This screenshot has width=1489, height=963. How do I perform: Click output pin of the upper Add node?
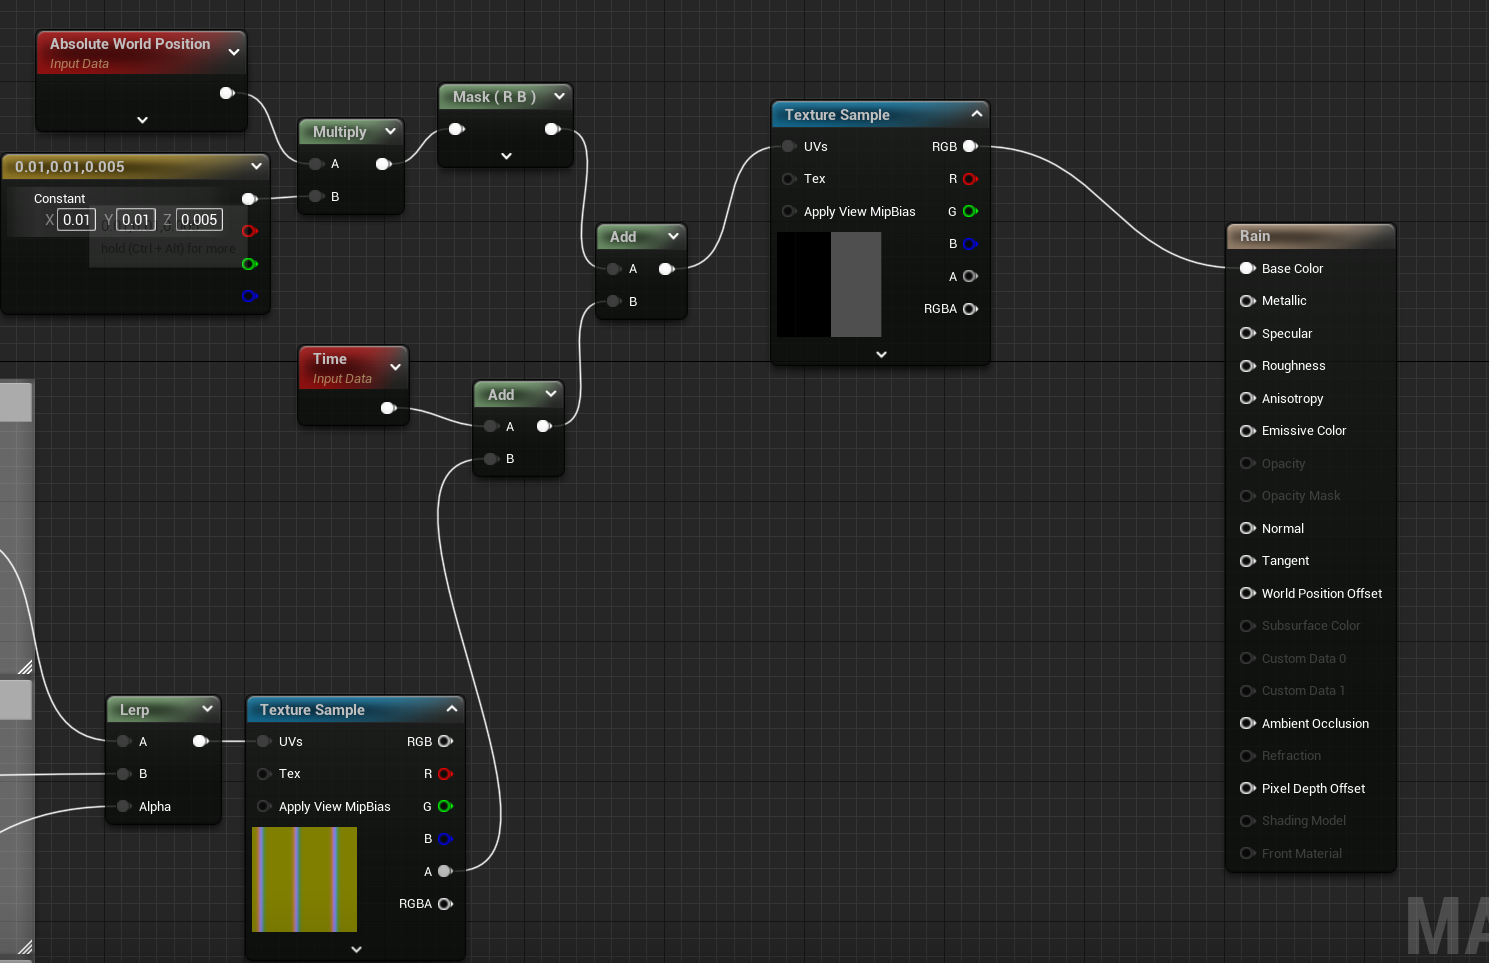pyautogui.click(x=667, y=269)
